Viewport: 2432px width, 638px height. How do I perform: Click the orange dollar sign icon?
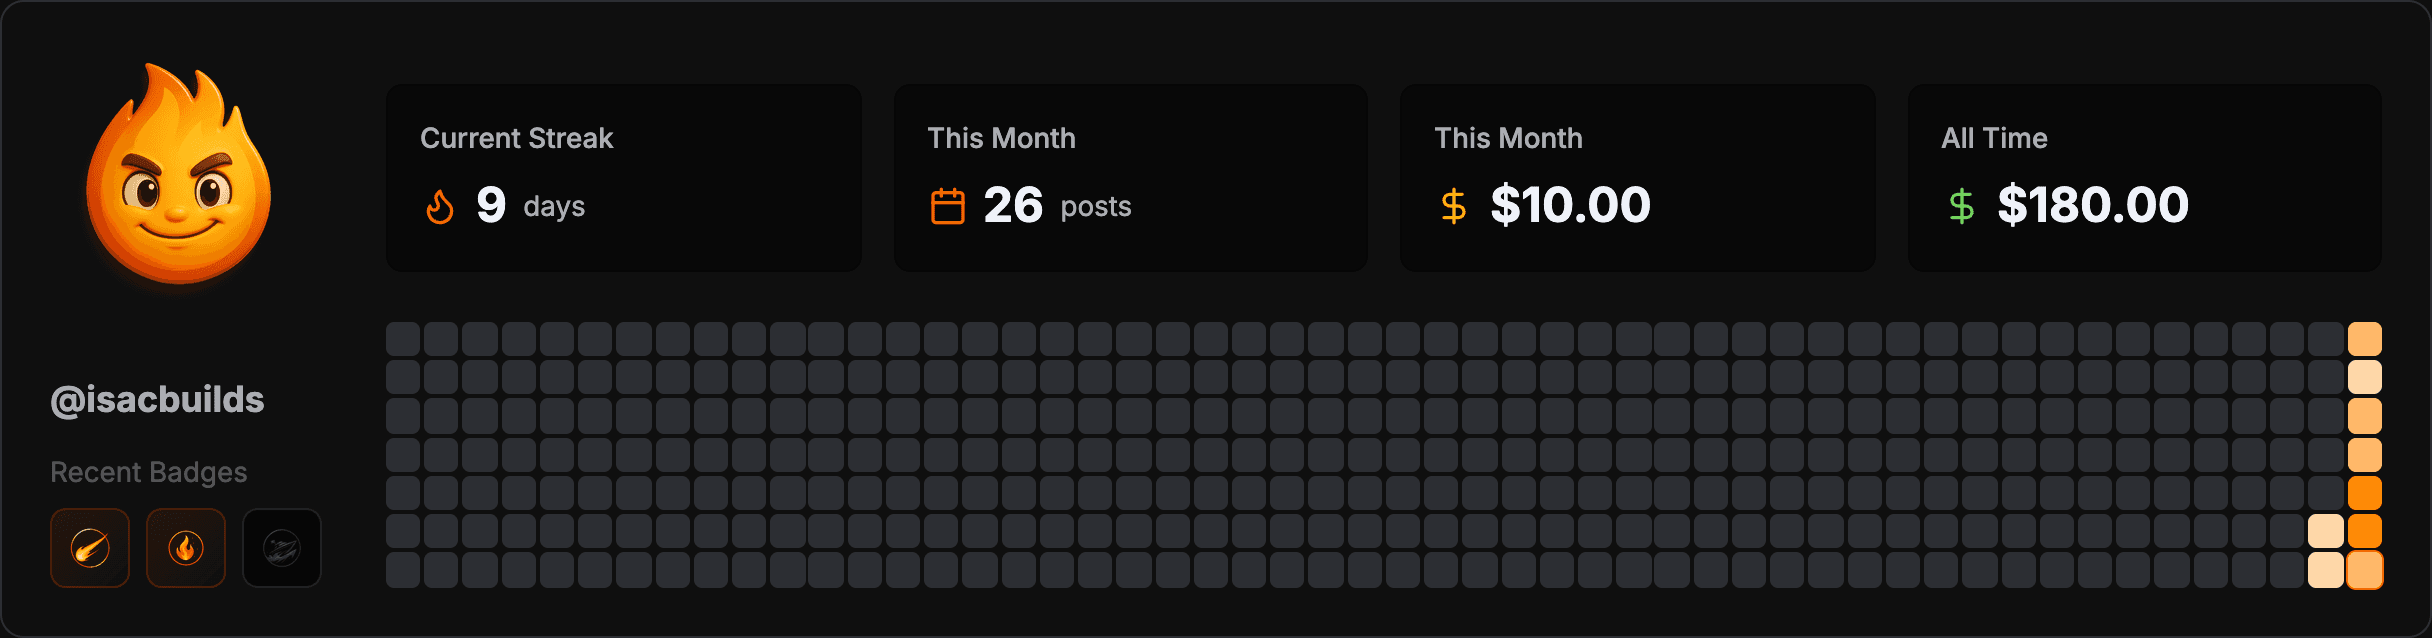pos(1453,206)
